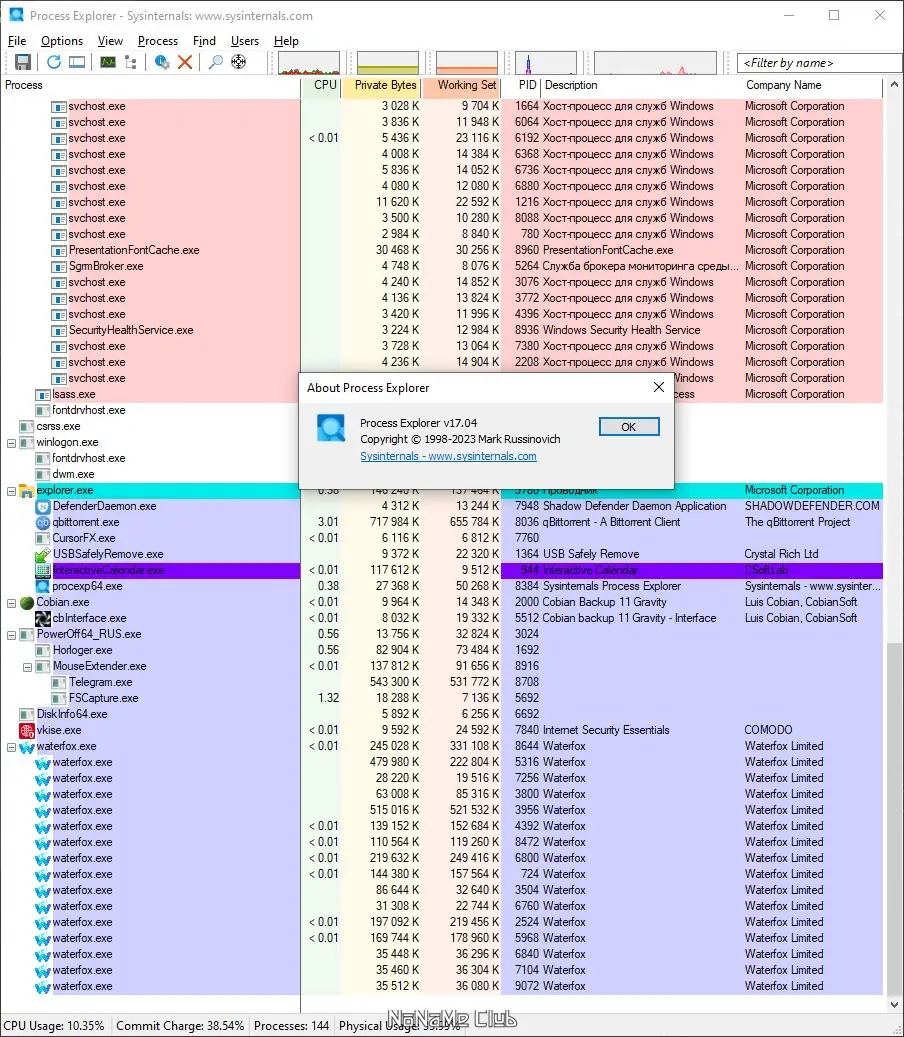Collapse the winlogon.exe tree node

click(11, 442)
